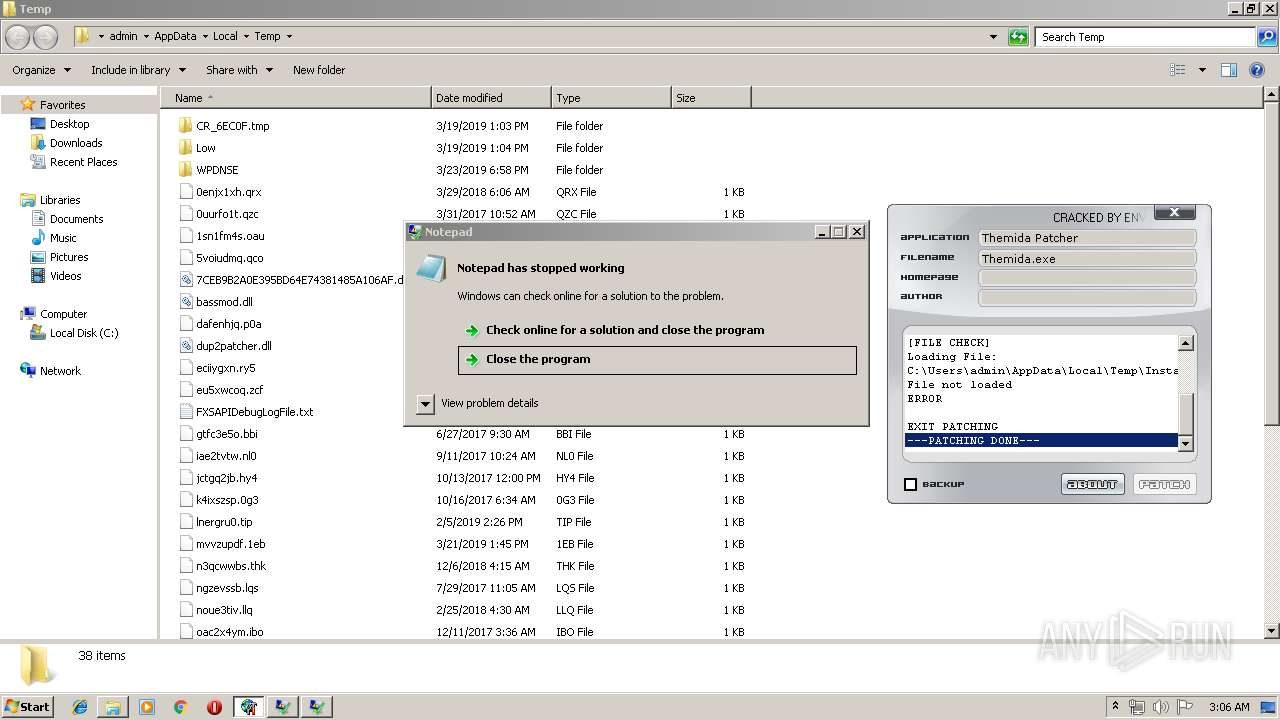Image resolution: width=1280 pixels, height=720 pixels.
Task: Click the Start button
Action: click(28, 707)
